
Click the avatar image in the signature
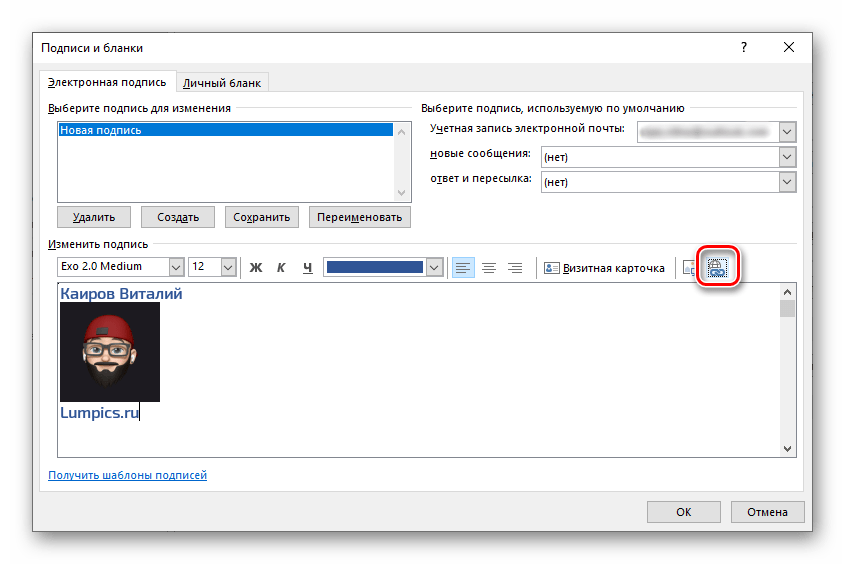[x=110, y=352]
